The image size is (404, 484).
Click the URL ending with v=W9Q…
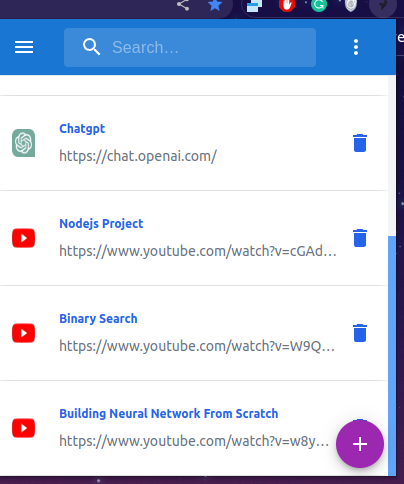pyautogui.click(x=197, y=346)
